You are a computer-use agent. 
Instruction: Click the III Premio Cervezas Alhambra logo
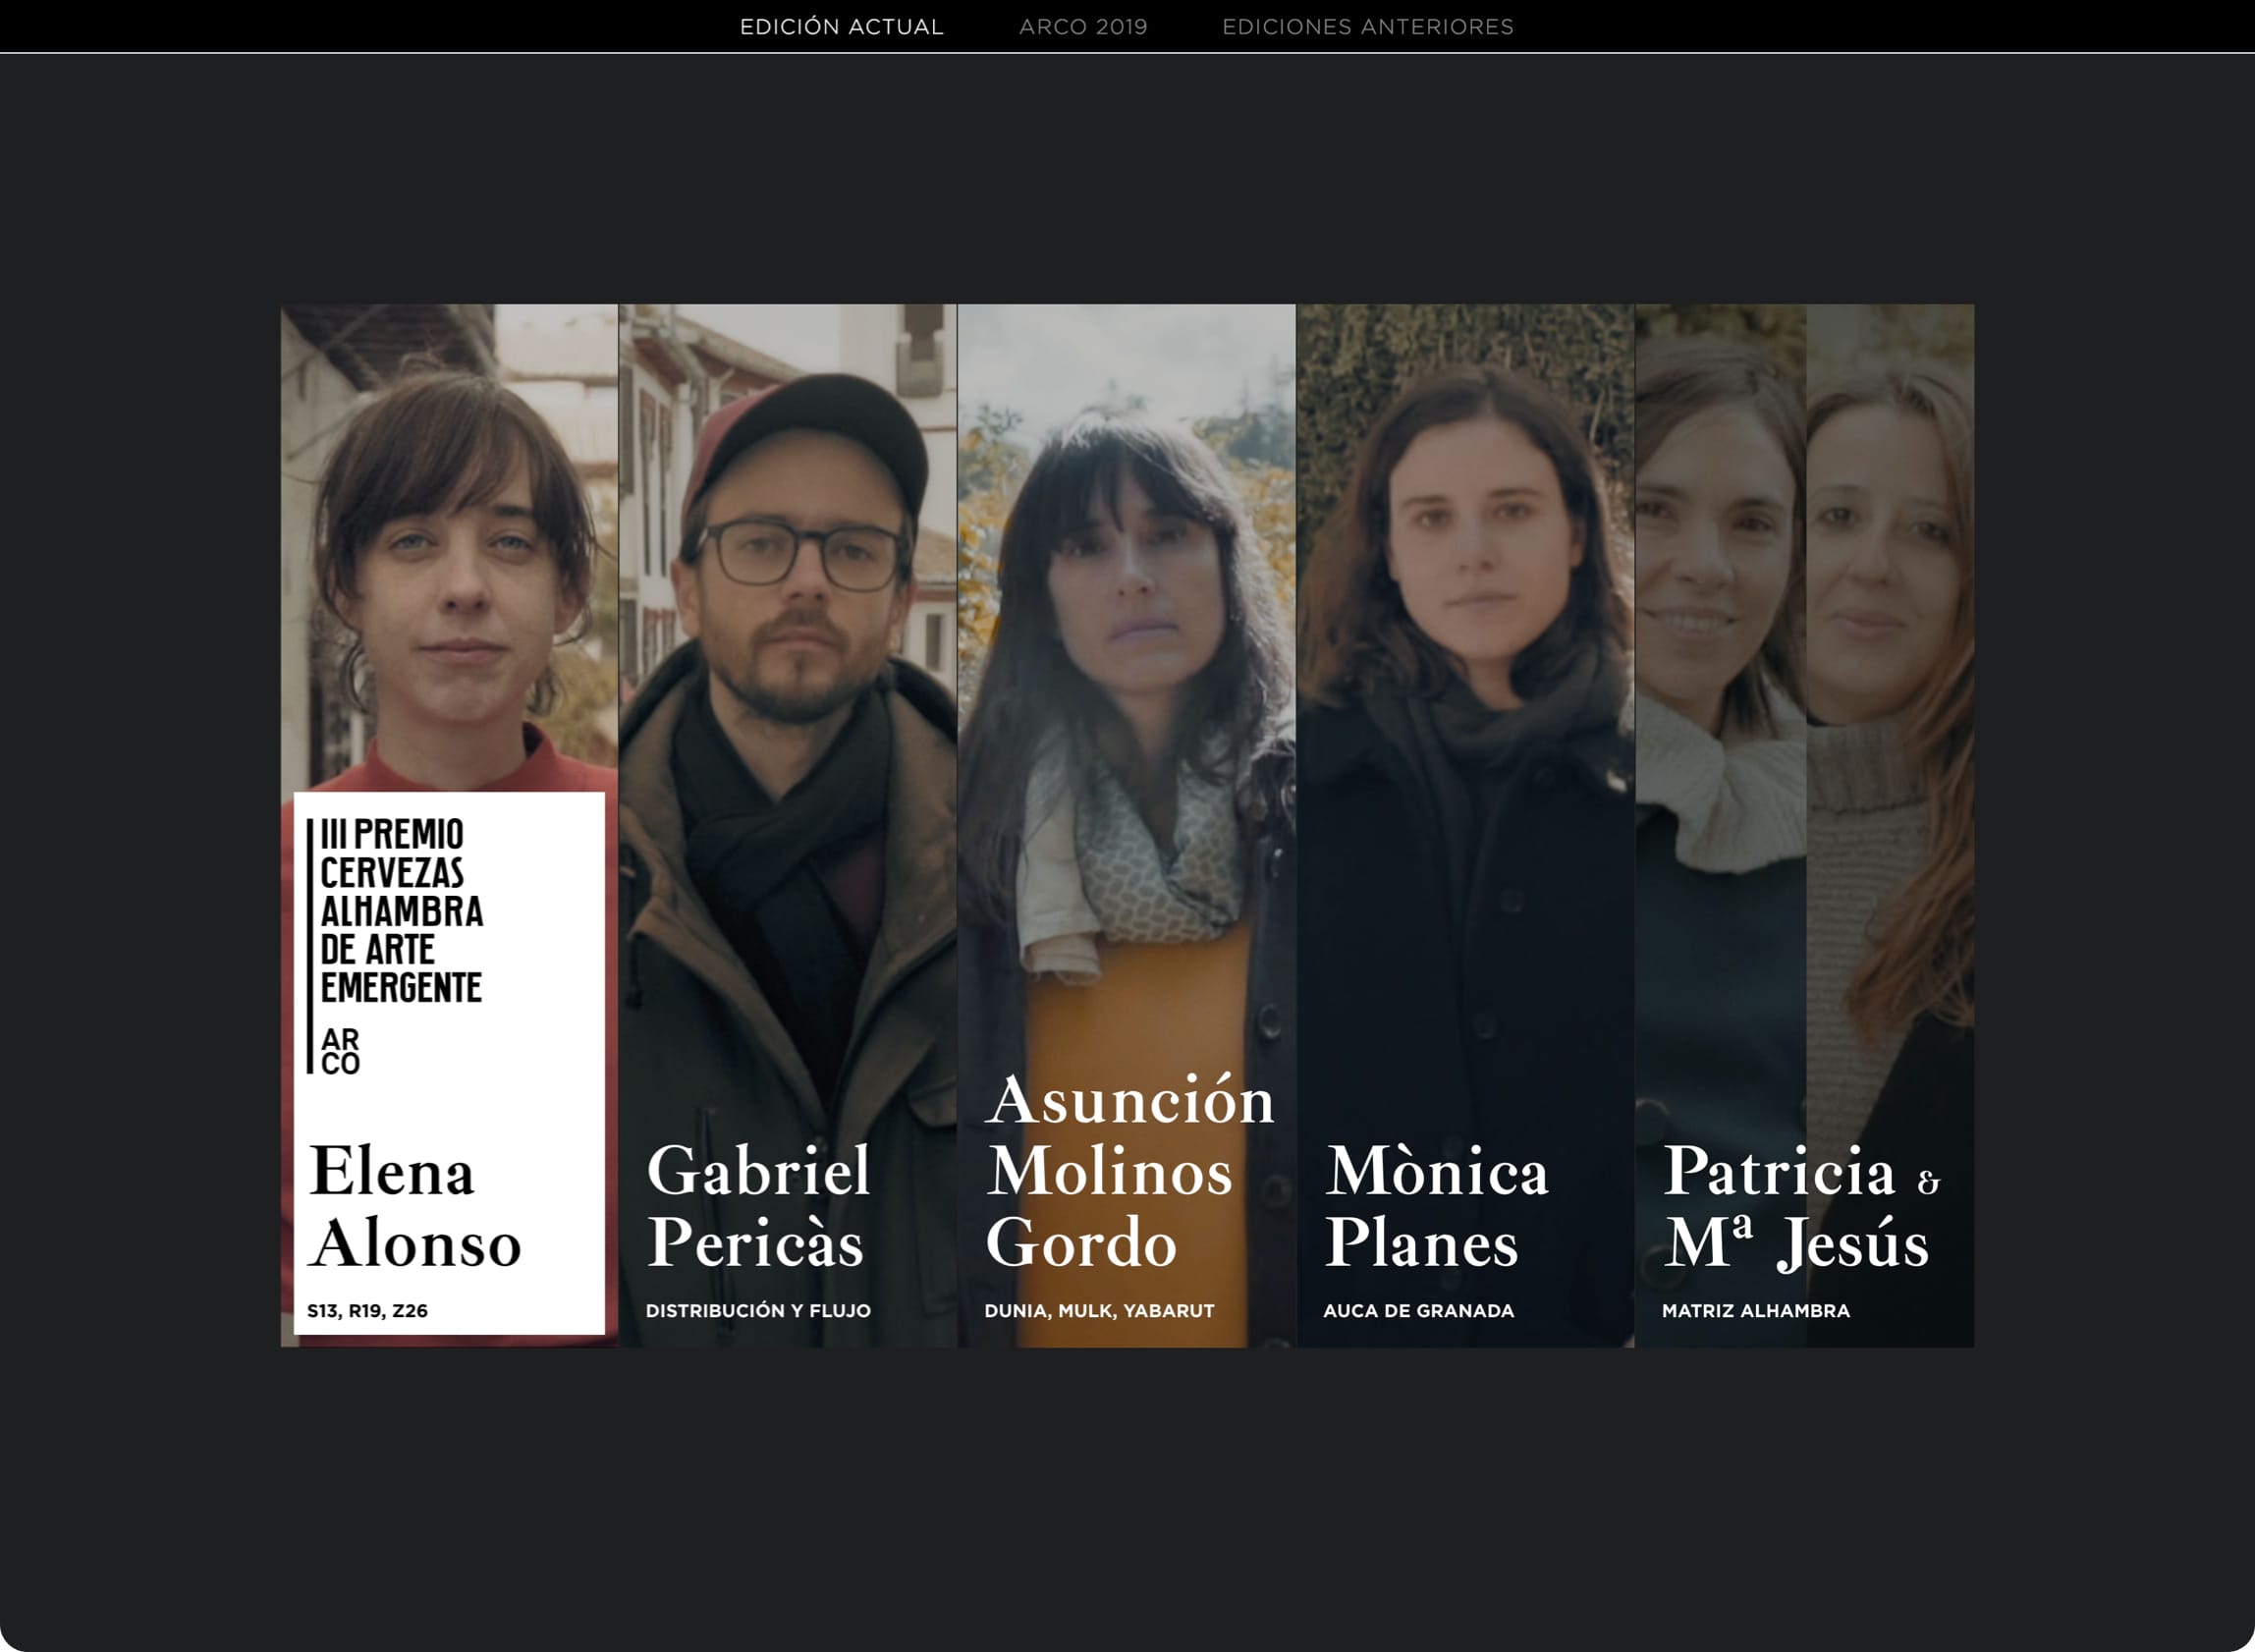click(396, 946)
